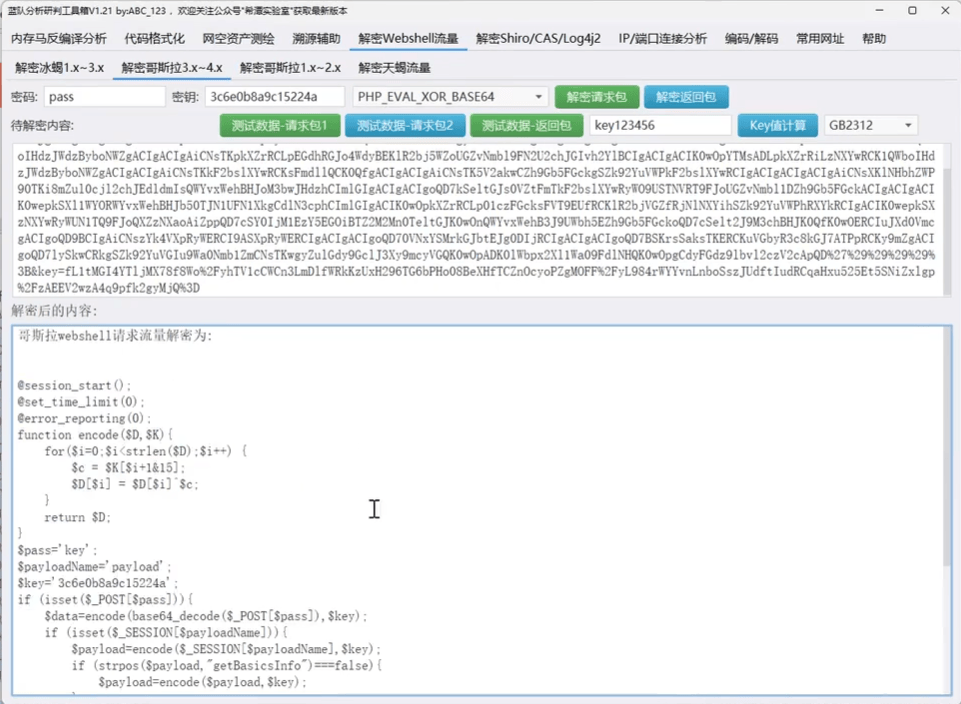Click the $payloadName='payload'; line
This screenshot has width=961, height=704.
click(x=94, y=567)
